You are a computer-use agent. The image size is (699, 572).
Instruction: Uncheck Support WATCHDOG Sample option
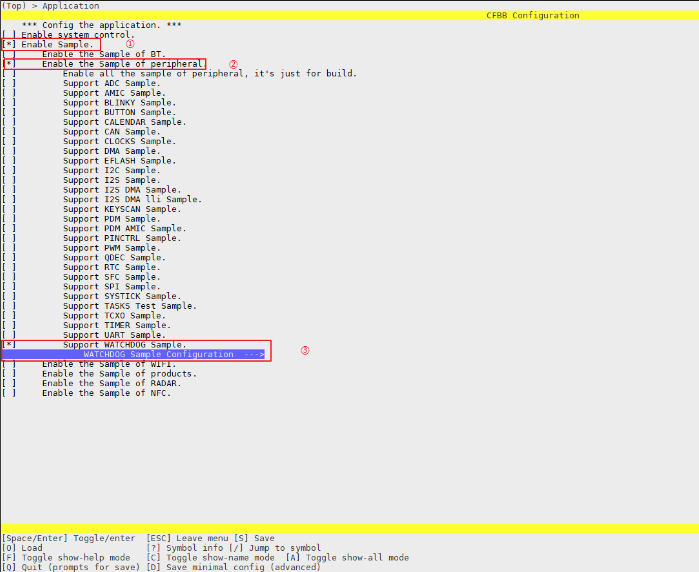coord(9,345)
